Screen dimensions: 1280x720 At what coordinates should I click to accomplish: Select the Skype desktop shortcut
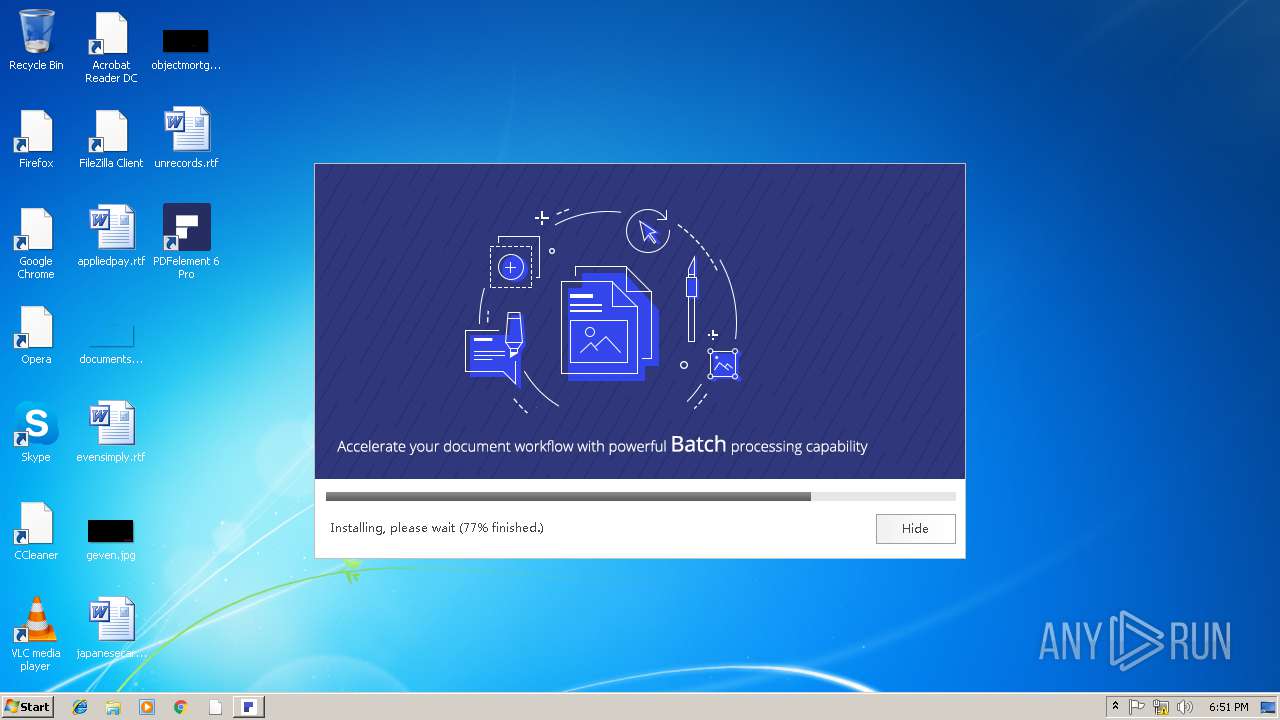(x=36, y=433)
